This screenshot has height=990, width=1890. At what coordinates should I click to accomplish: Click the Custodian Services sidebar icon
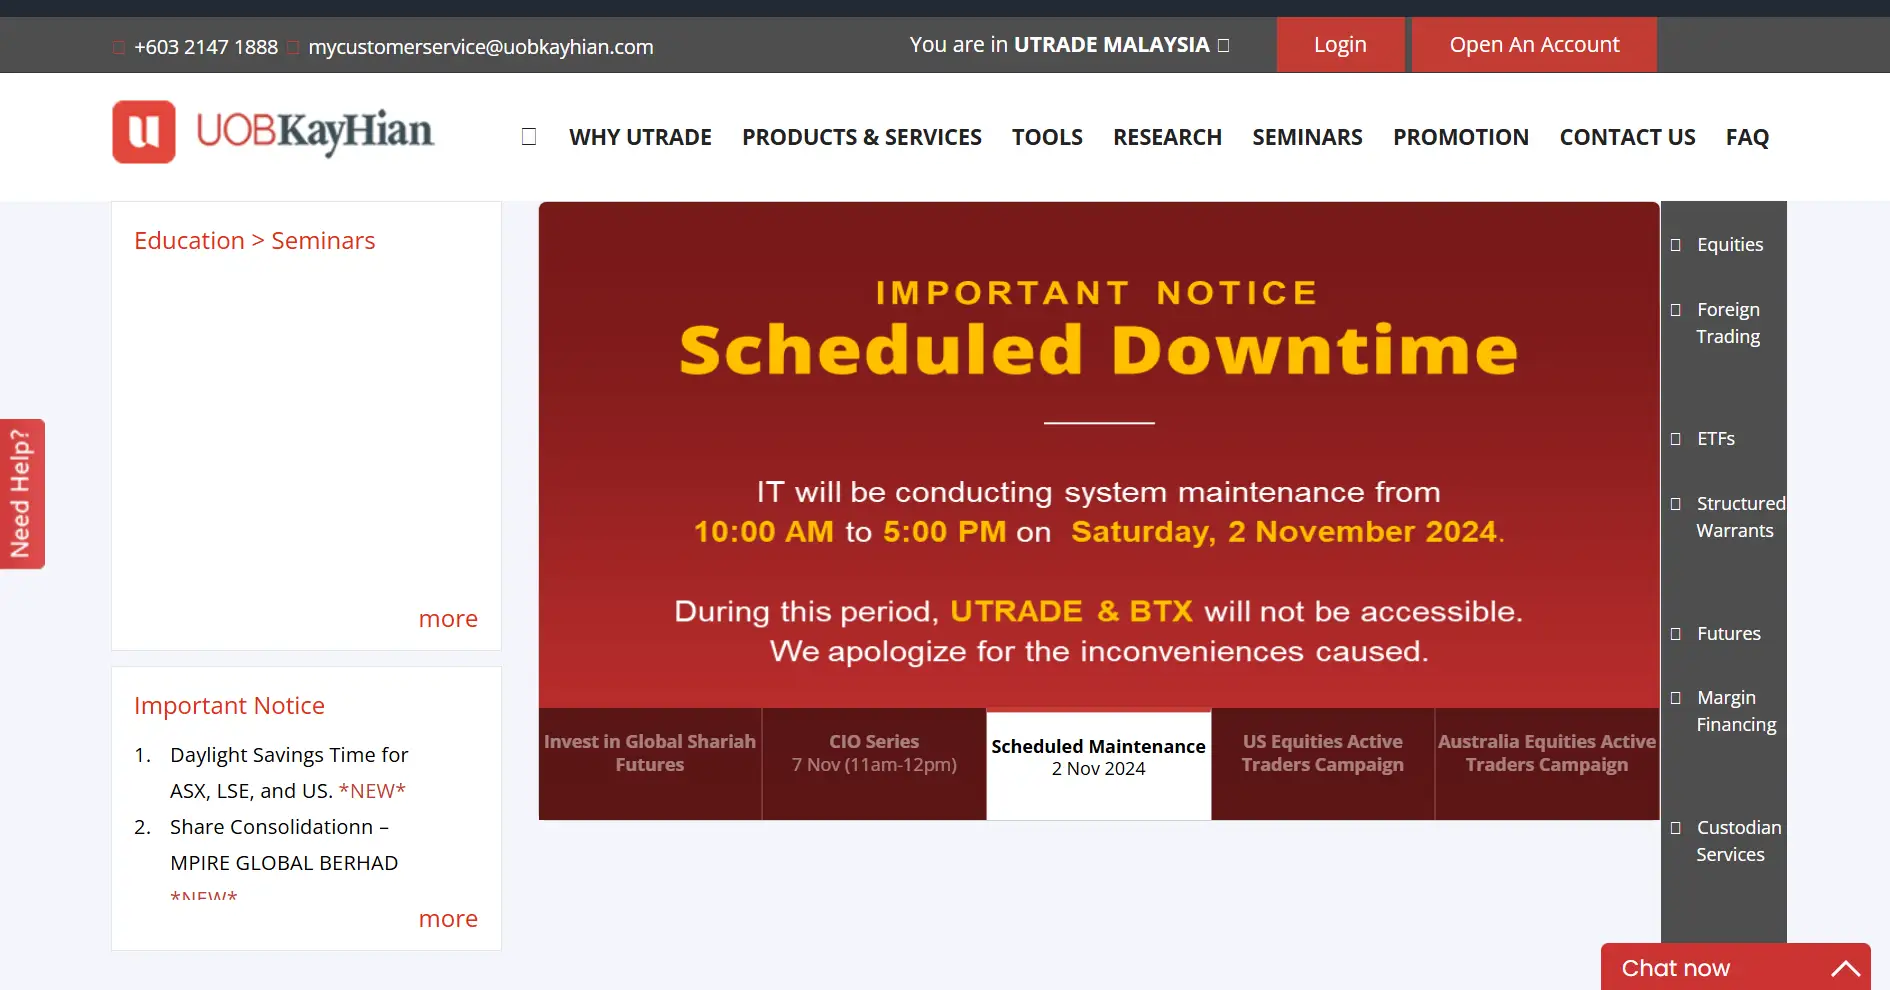(1675, 827)
